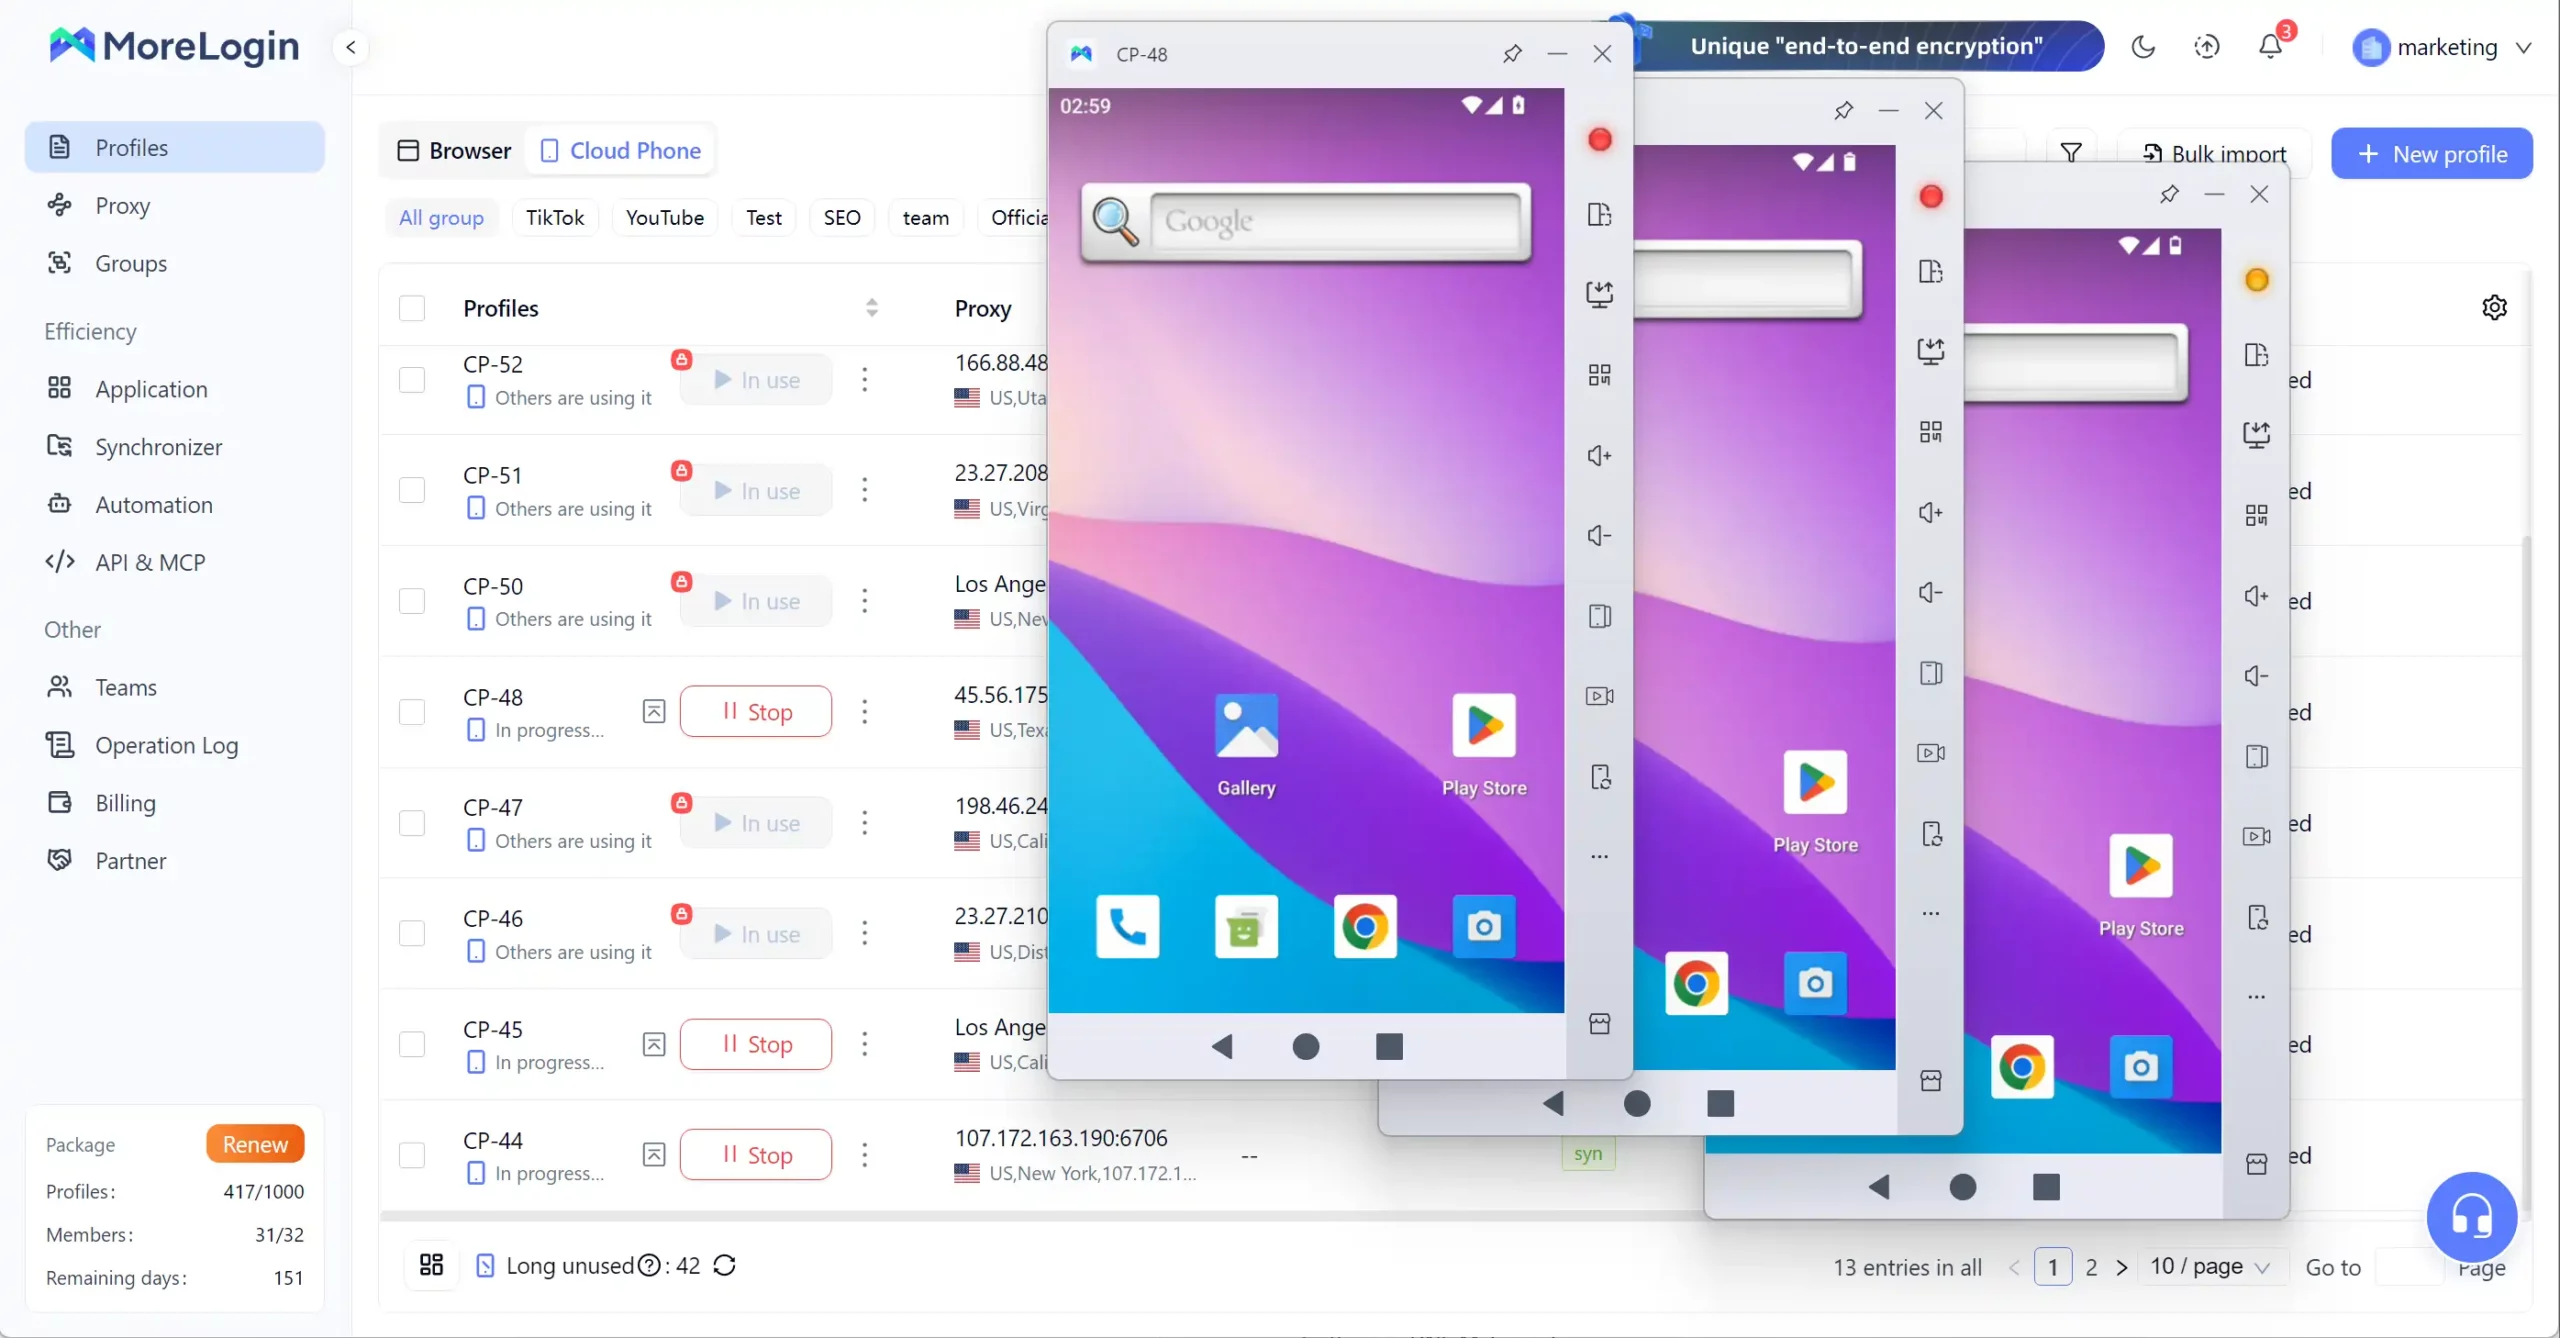
Task: Go to next page arrow in pagination
Action: [x=2122, y=1267]
